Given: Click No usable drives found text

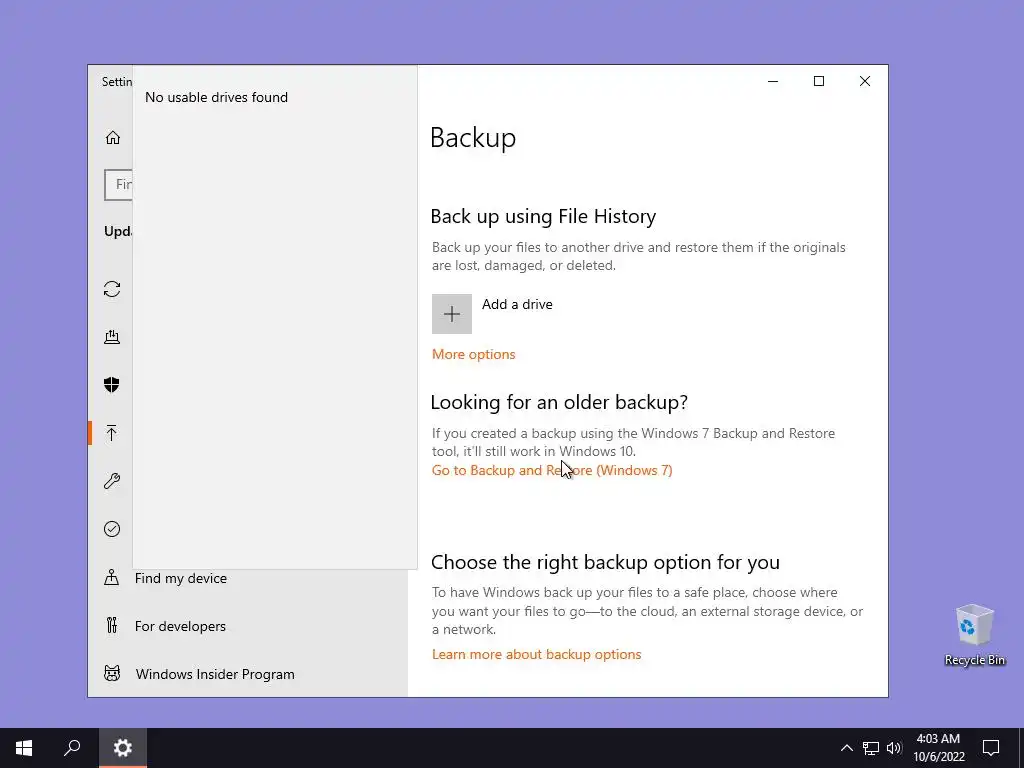Looking at the screenshot, I should (216, 97).
